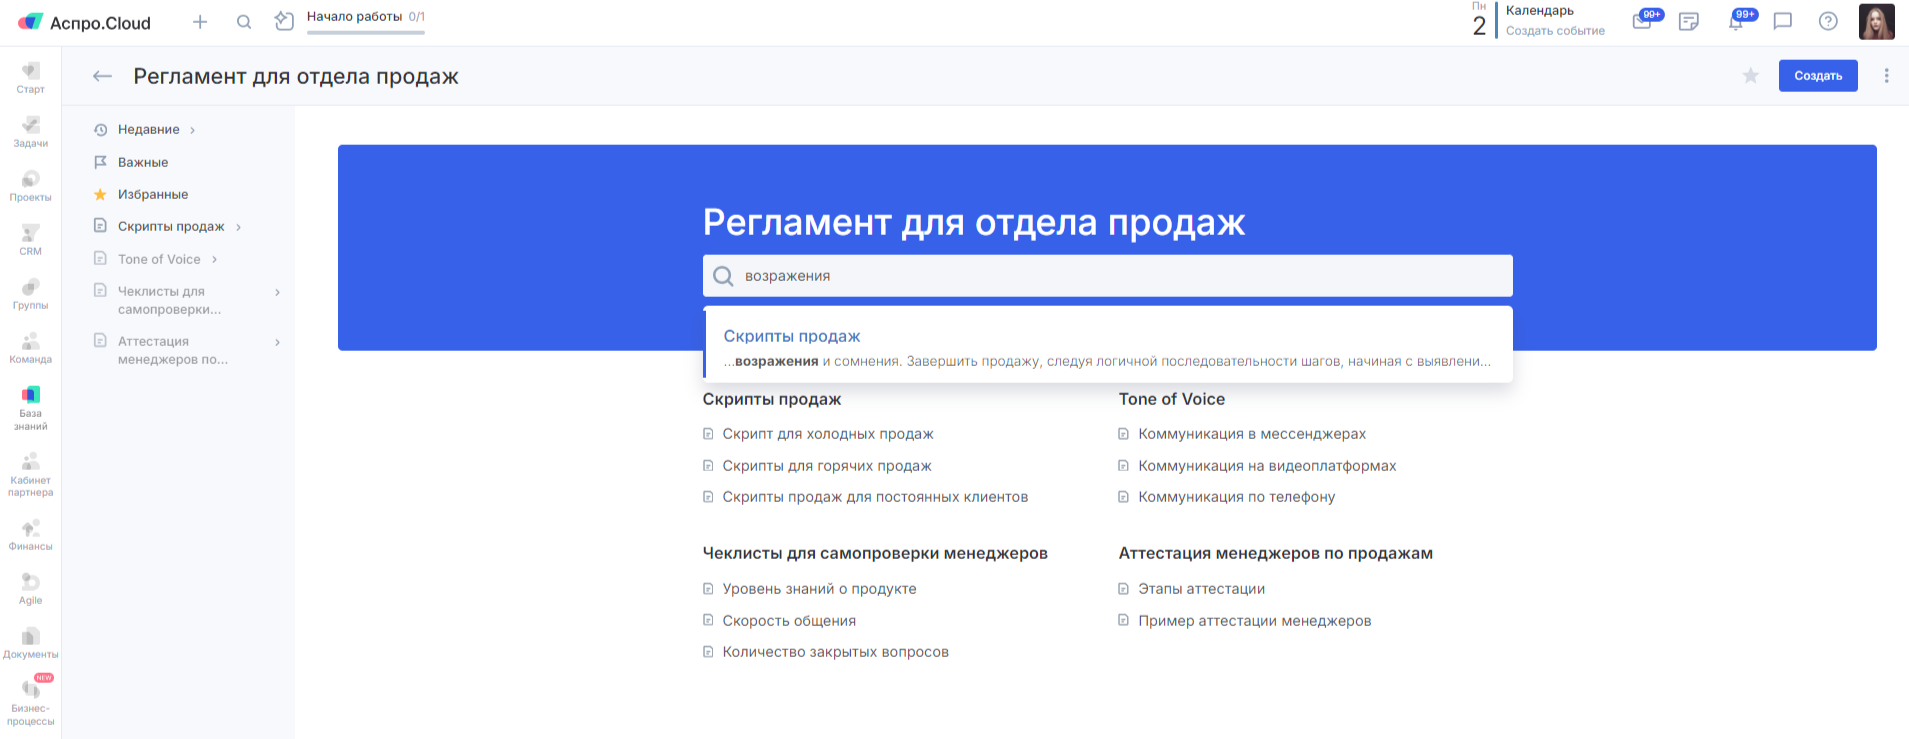1909x739 pixels.
Task: Open the help question mark icon
Action: (x=1828, y=21)
